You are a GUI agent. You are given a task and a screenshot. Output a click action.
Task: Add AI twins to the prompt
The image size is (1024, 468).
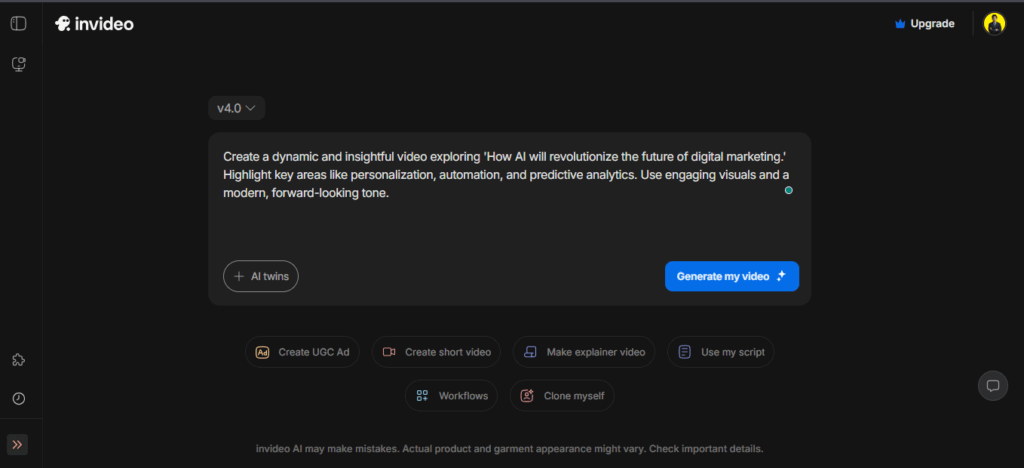point(261,276)
